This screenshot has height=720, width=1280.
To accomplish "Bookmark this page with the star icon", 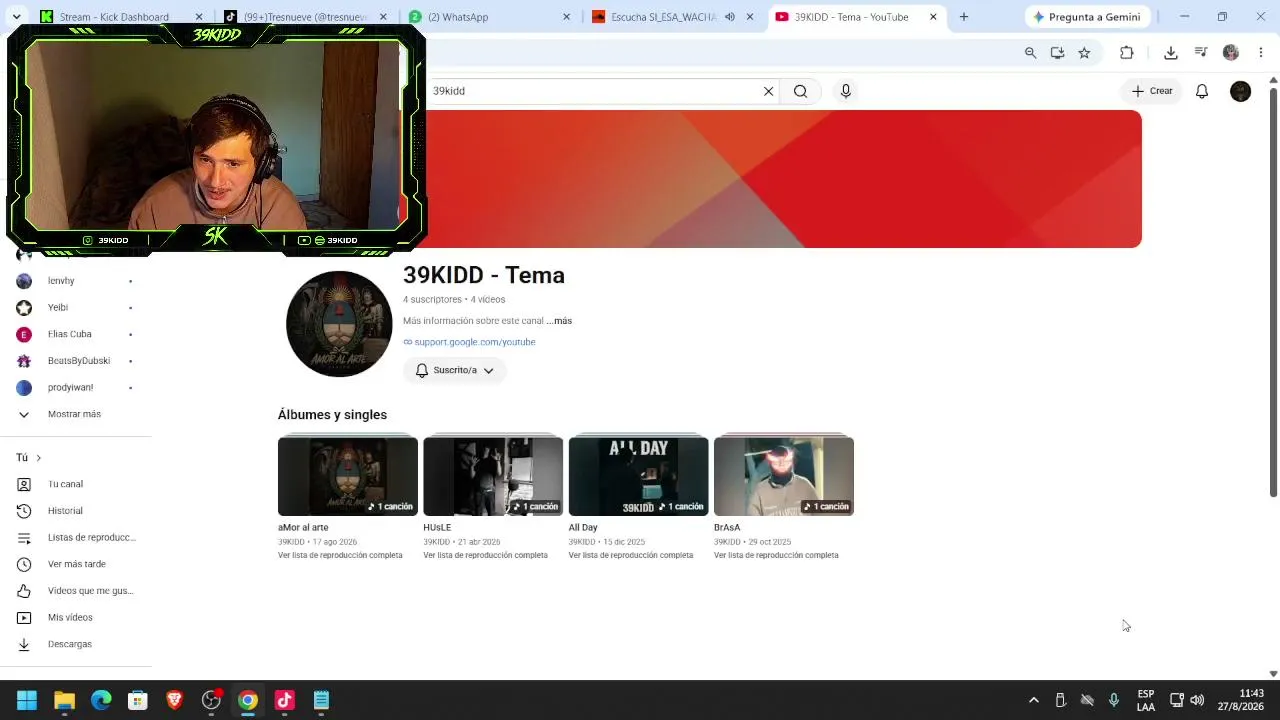I will 1084,53.
